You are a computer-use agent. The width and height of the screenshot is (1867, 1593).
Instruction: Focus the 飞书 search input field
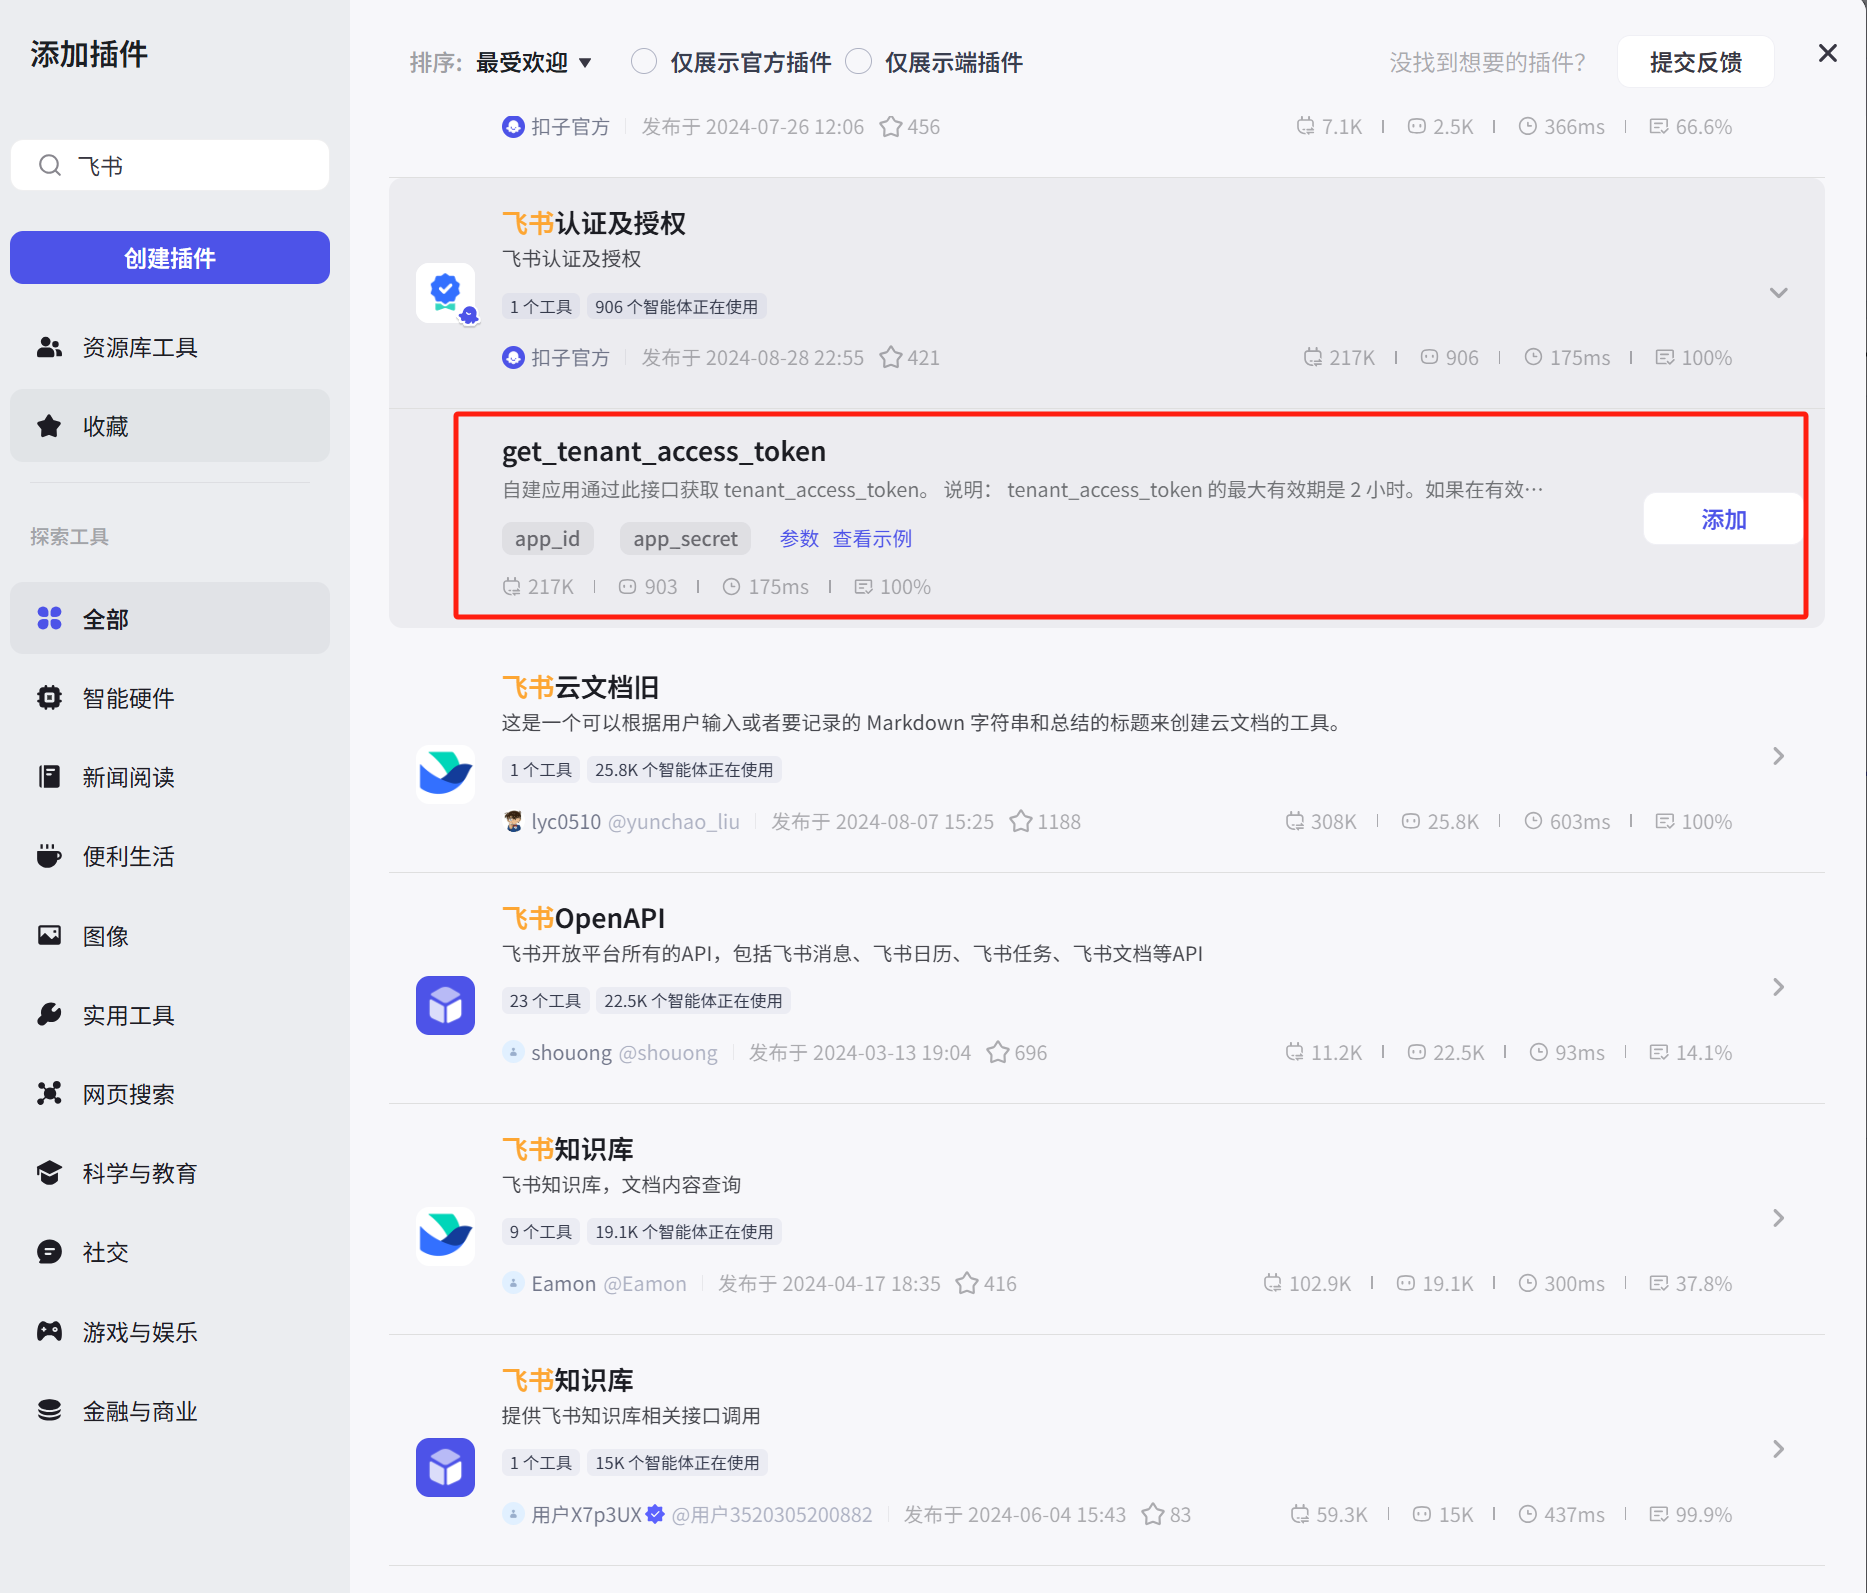click(x=170, y=165)
